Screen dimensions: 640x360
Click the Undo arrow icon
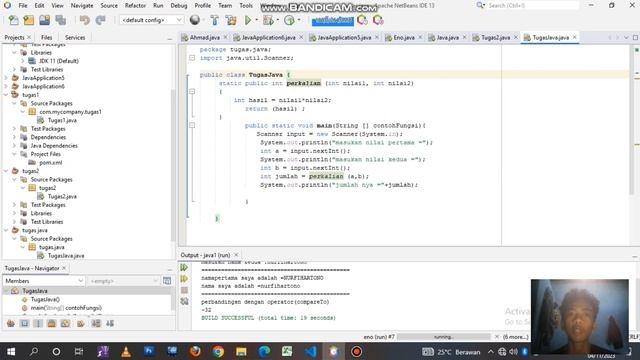(84, 20)
